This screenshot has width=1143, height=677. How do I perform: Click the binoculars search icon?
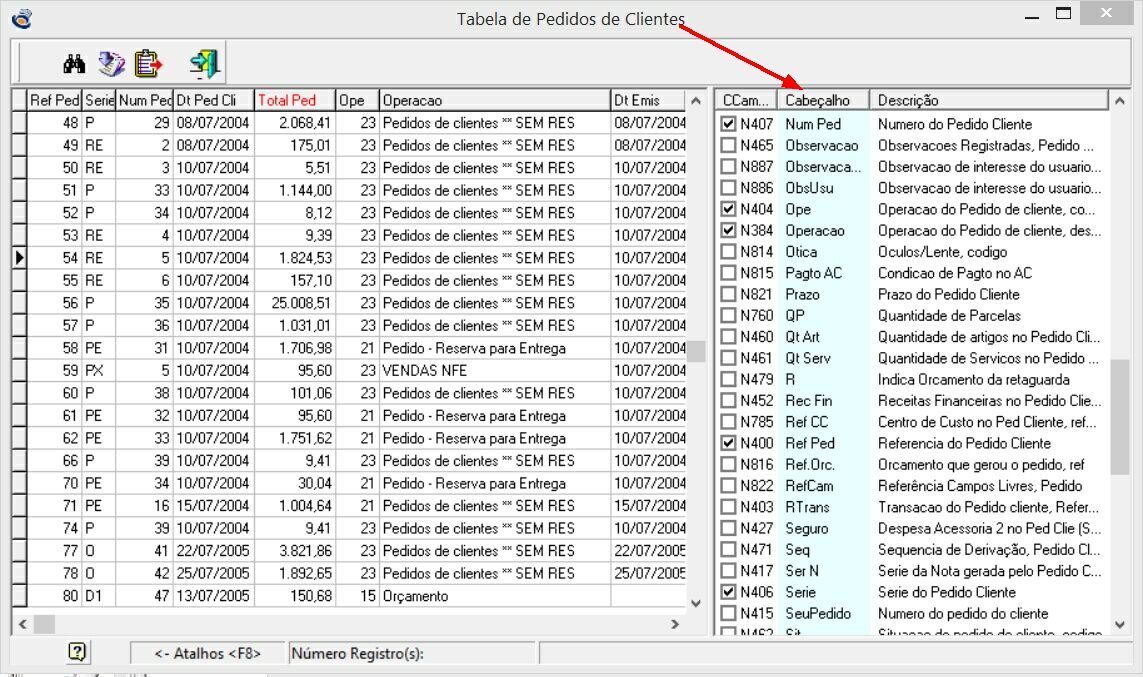(x=74, y=64)
